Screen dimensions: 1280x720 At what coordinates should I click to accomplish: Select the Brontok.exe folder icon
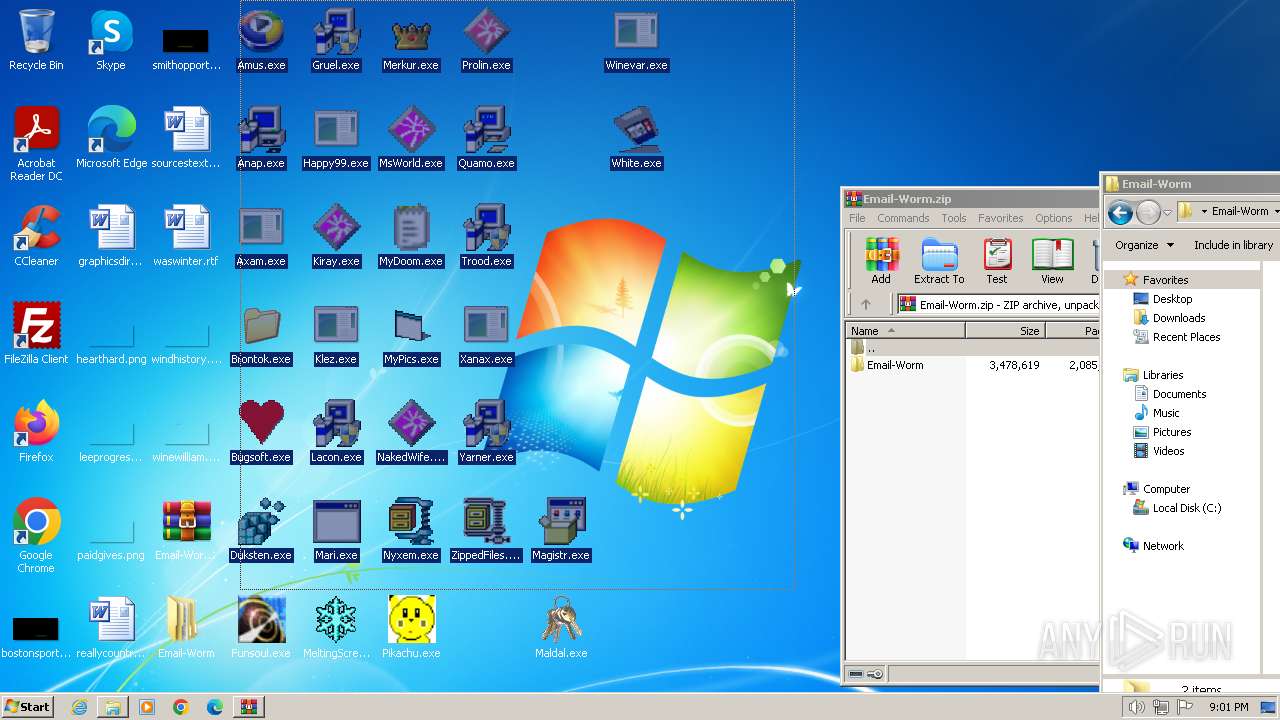click(x=261, y=334)
